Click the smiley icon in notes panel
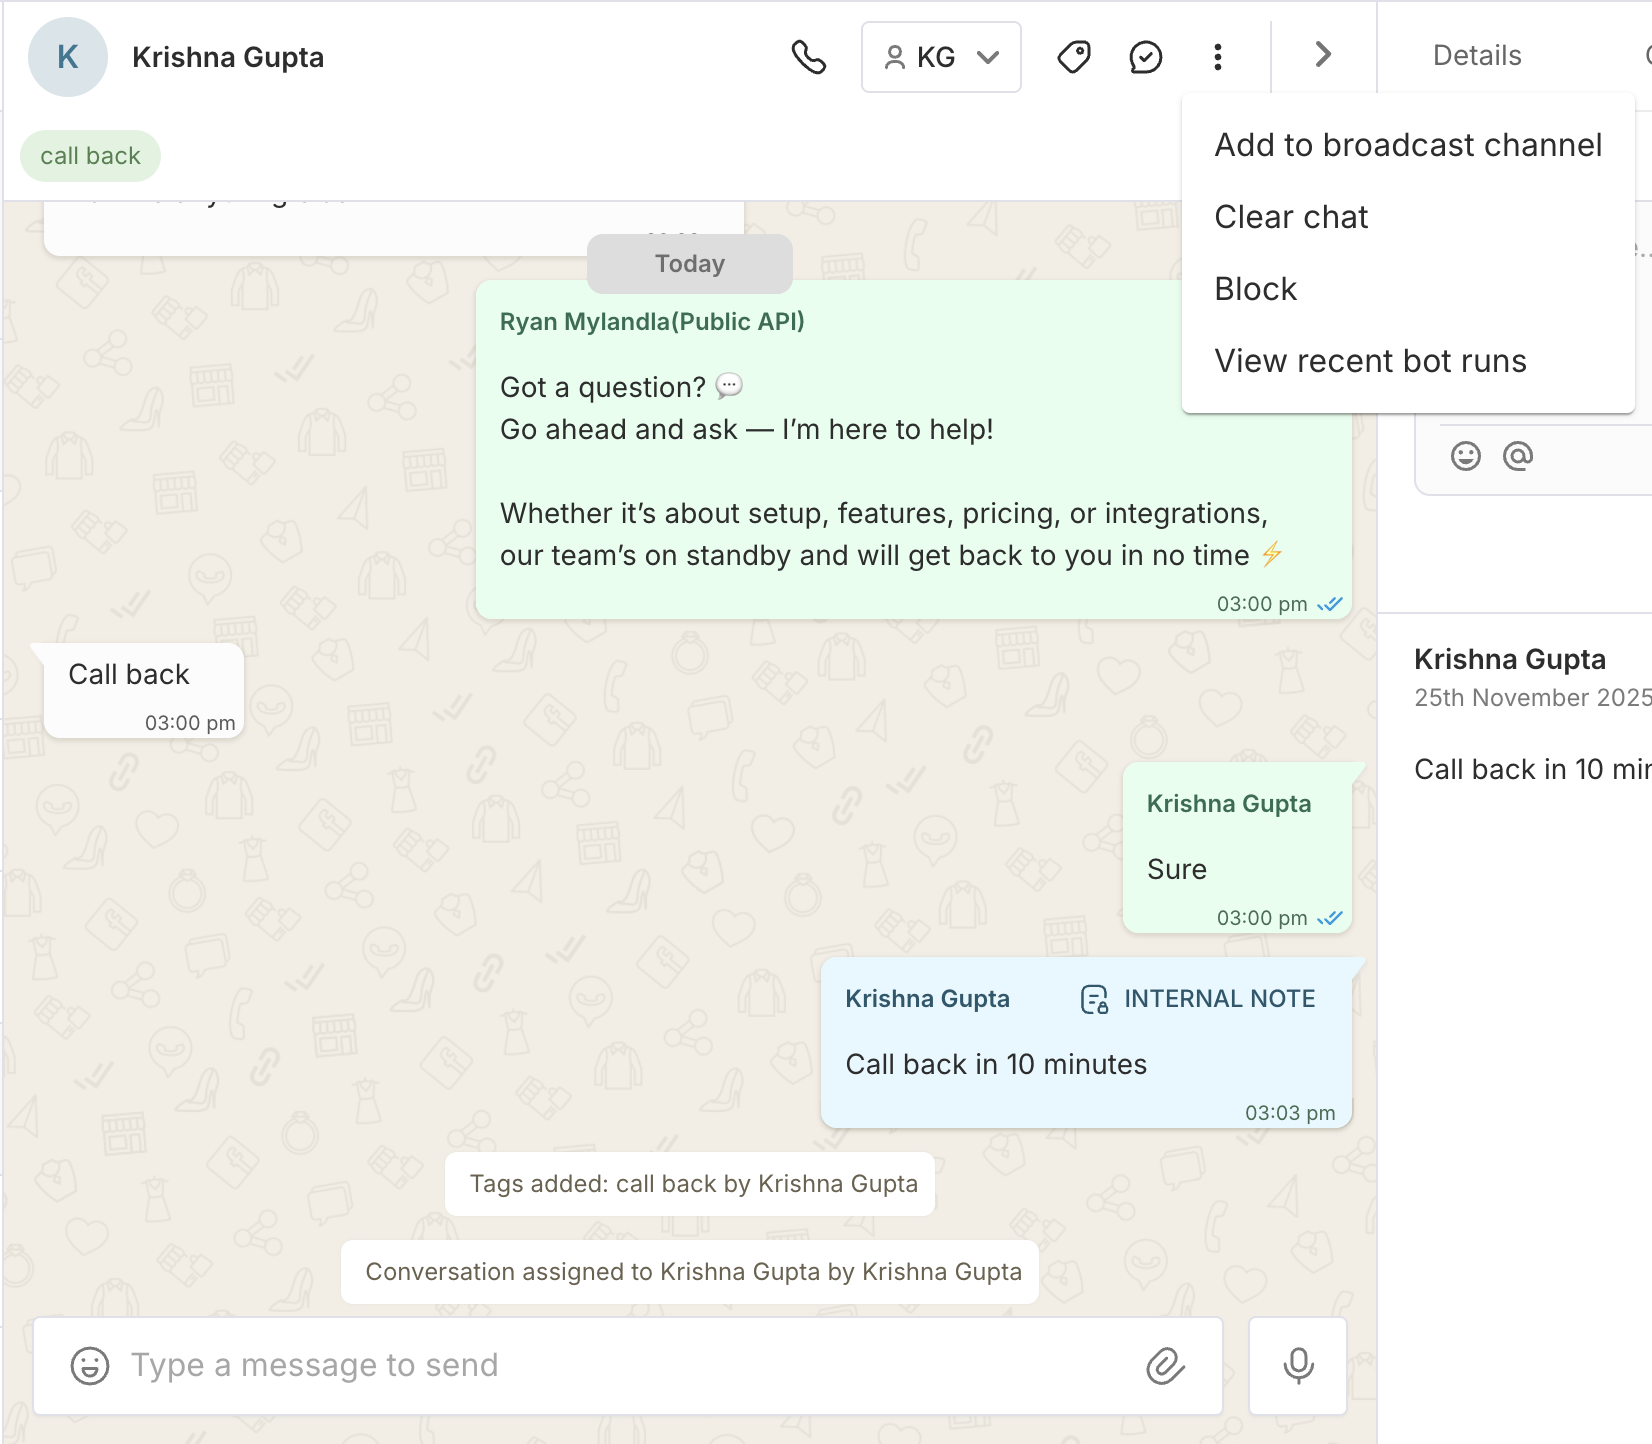Screen dimensions: 1652x1444 coord(1465,456)
